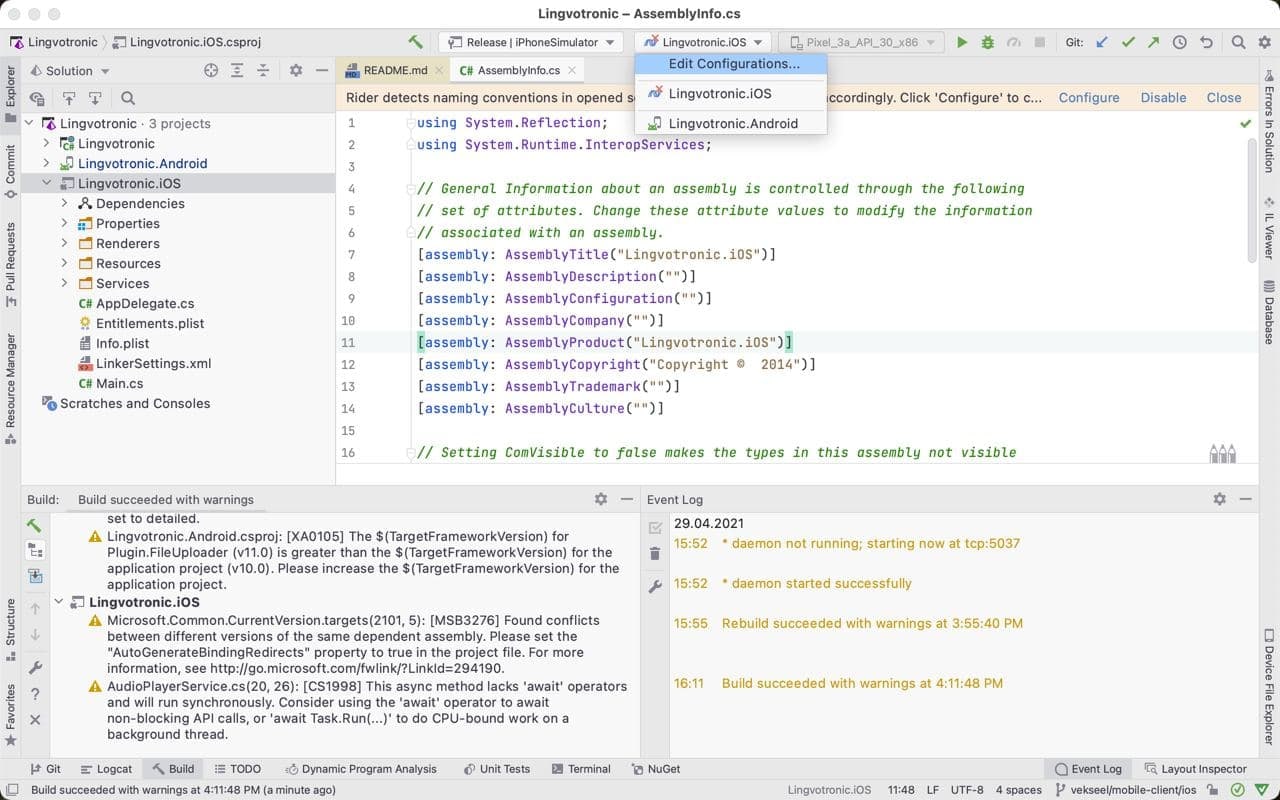The image size is (1280, 800).
Task: Click the search magnifier in Solution explorer toolbar
Action: pyautogui.click(x=128, y=98)
